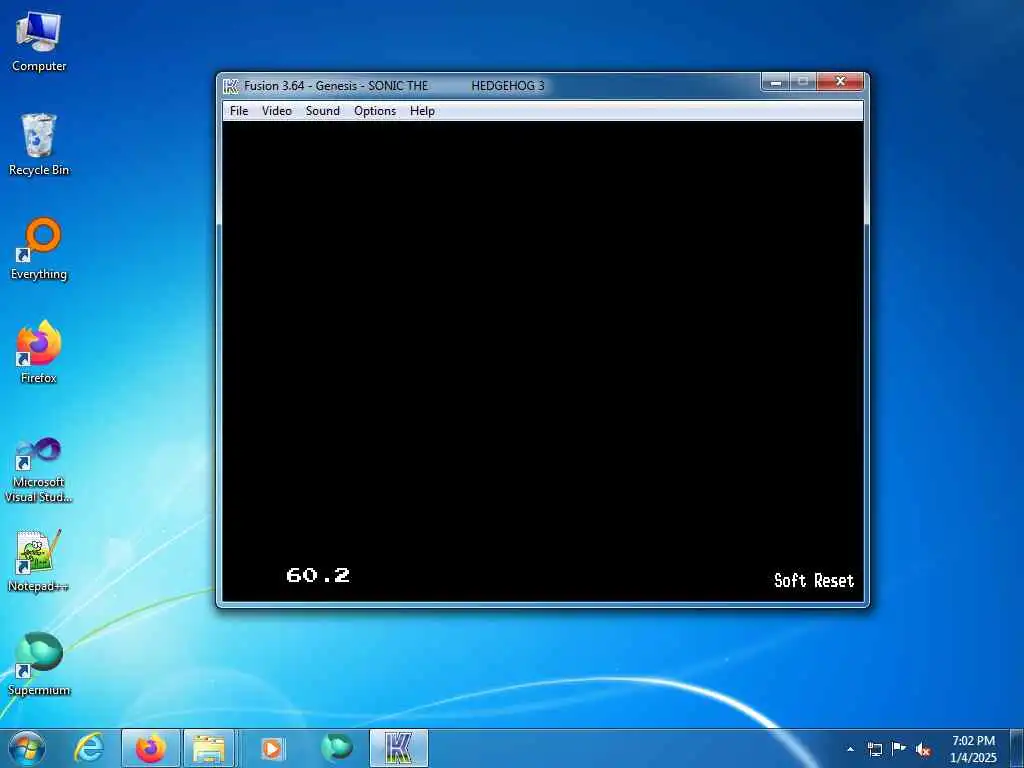Click the Fusion window title text

394,86
